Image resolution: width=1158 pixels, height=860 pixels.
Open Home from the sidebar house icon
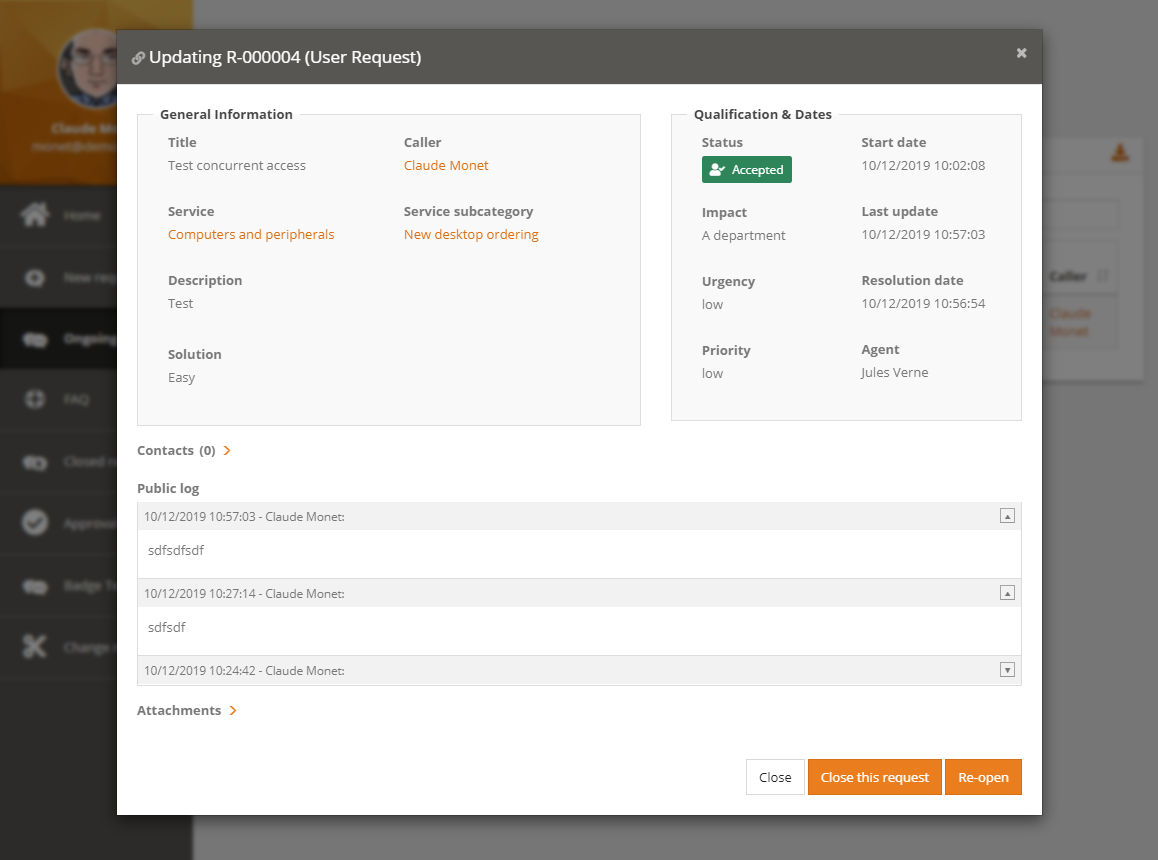36,215
